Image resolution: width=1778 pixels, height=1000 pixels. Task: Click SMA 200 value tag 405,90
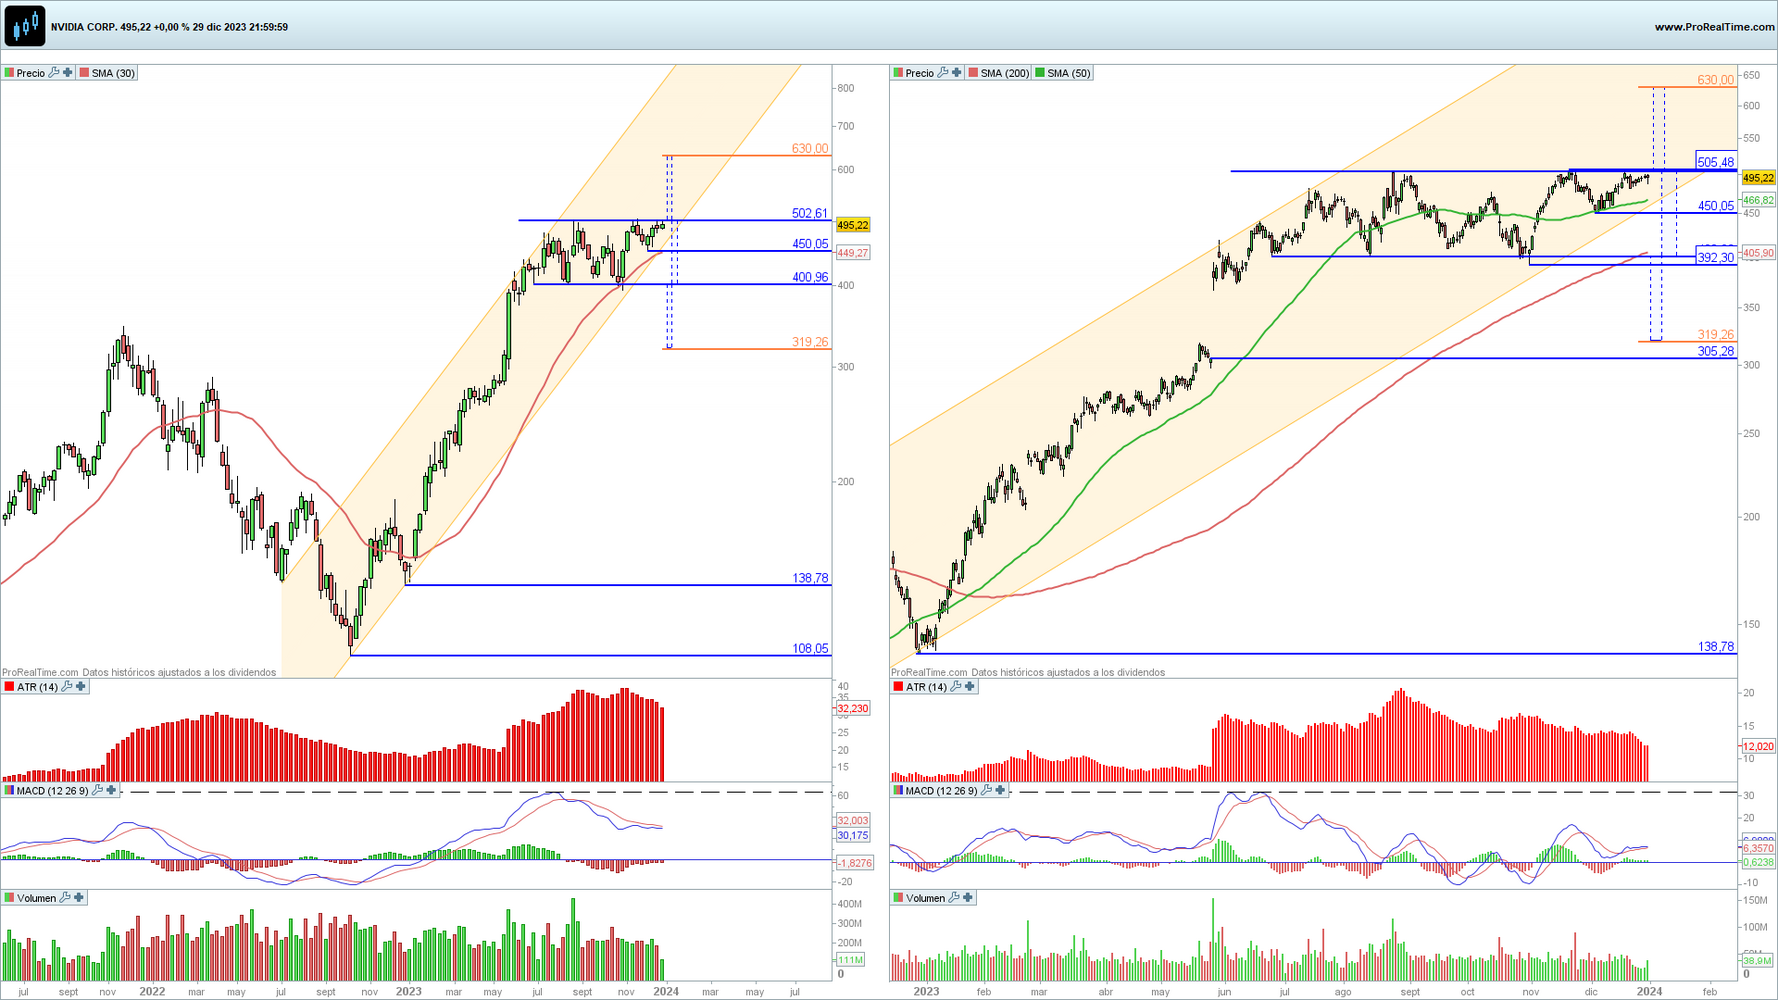coord(1758,253)
